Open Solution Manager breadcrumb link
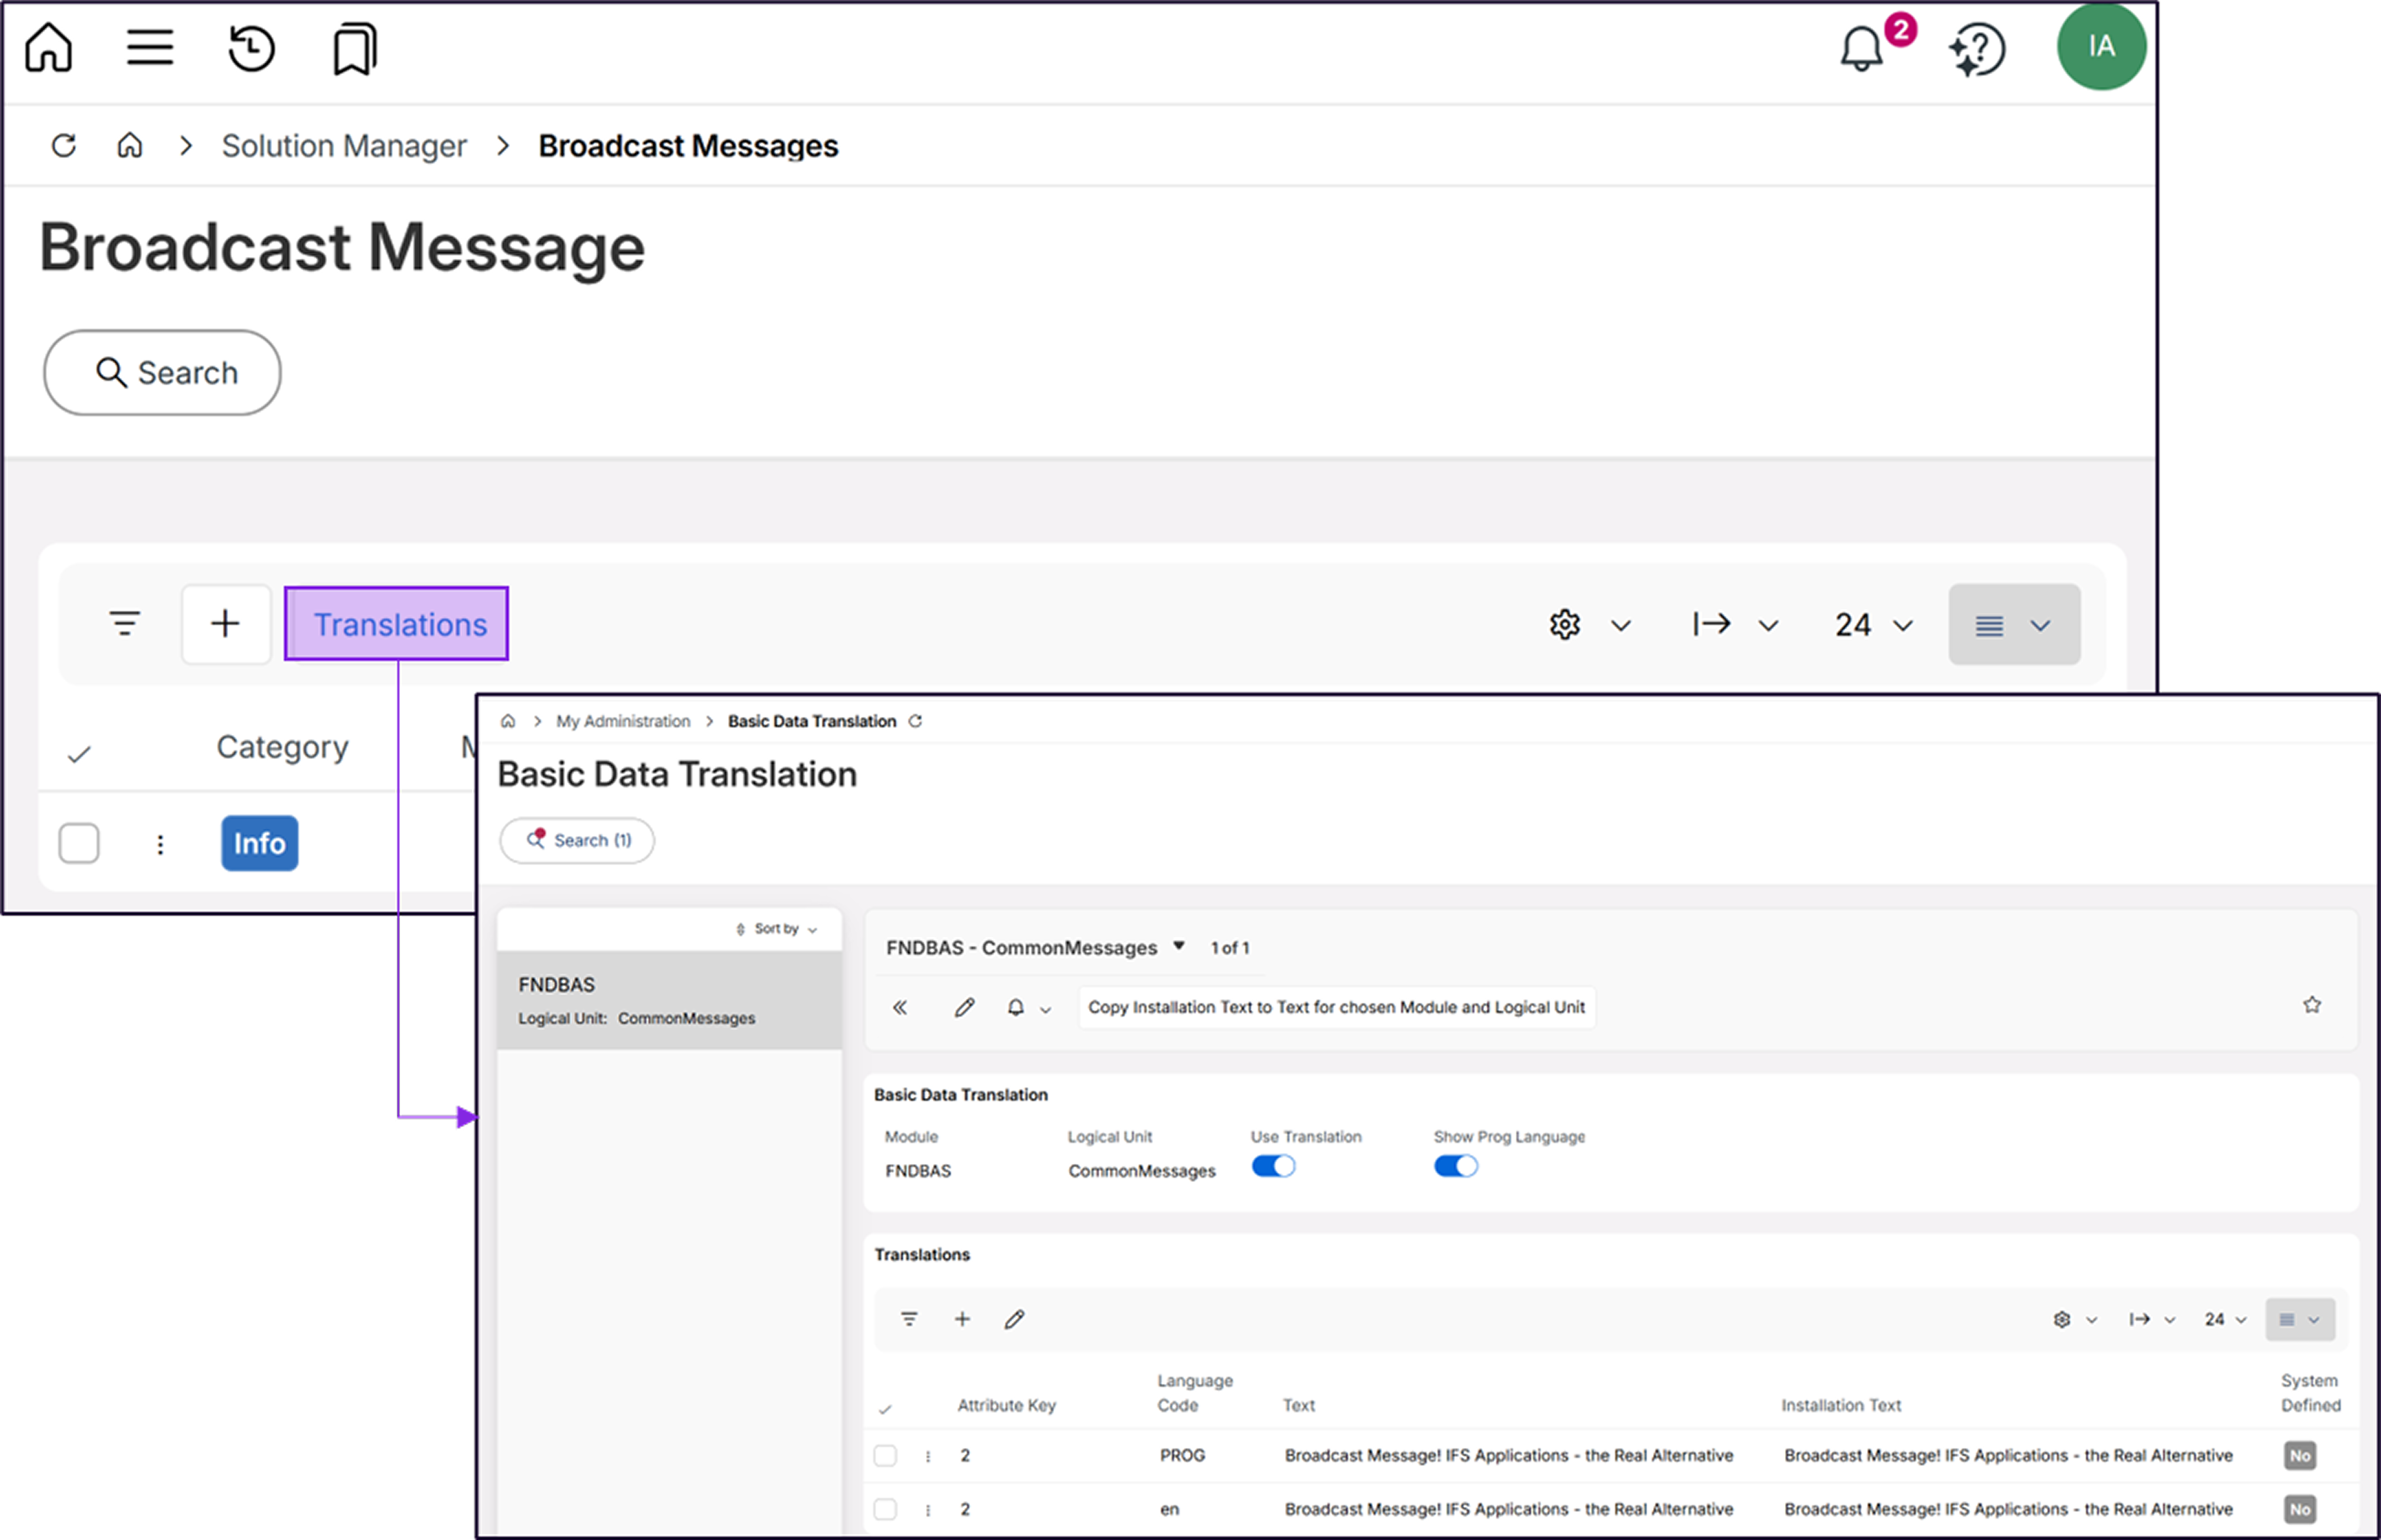2381x1540 pixels. [344, 146]
